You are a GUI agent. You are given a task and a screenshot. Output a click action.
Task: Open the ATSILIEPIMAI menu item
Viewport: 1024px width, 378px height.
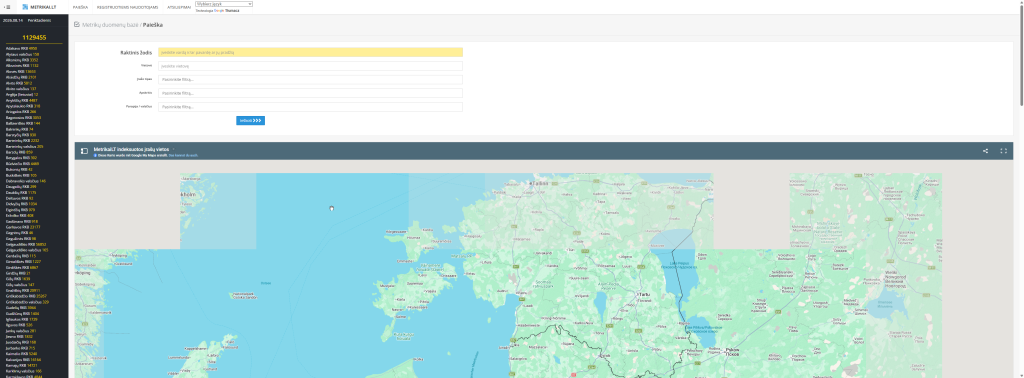click(x=179, y=7)
